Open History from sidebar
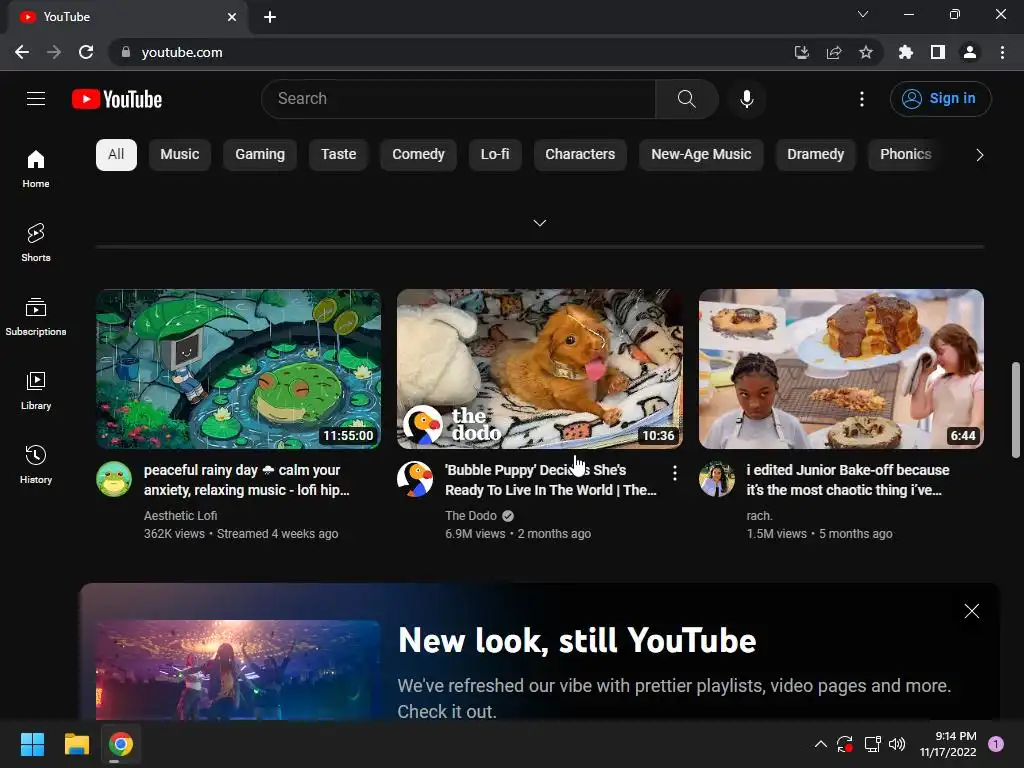 pyautogui.click(x=36, y=464)
